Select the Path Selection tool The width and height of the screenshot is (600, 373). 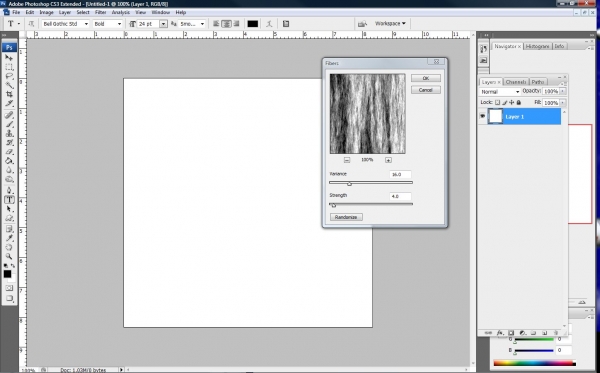(x=9, y=209)
